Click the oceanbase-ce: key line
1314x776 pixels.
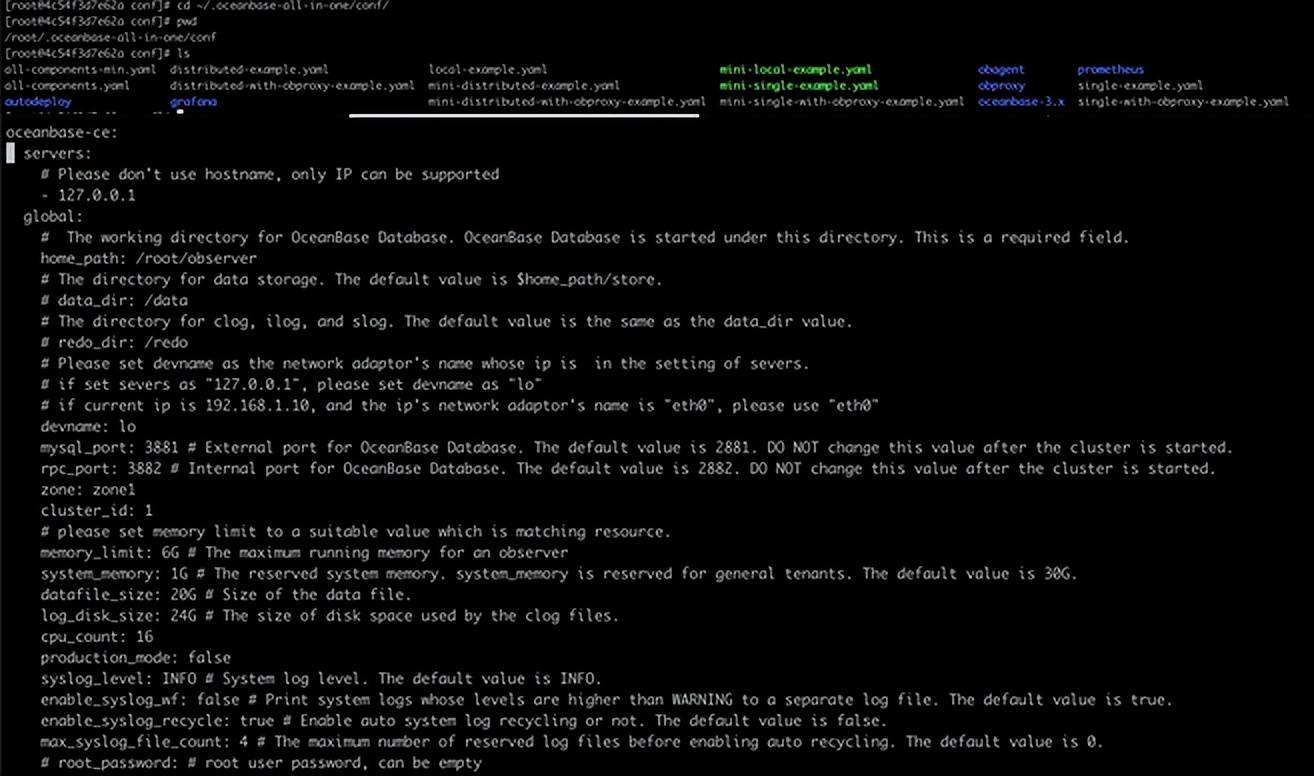point(61,132)
